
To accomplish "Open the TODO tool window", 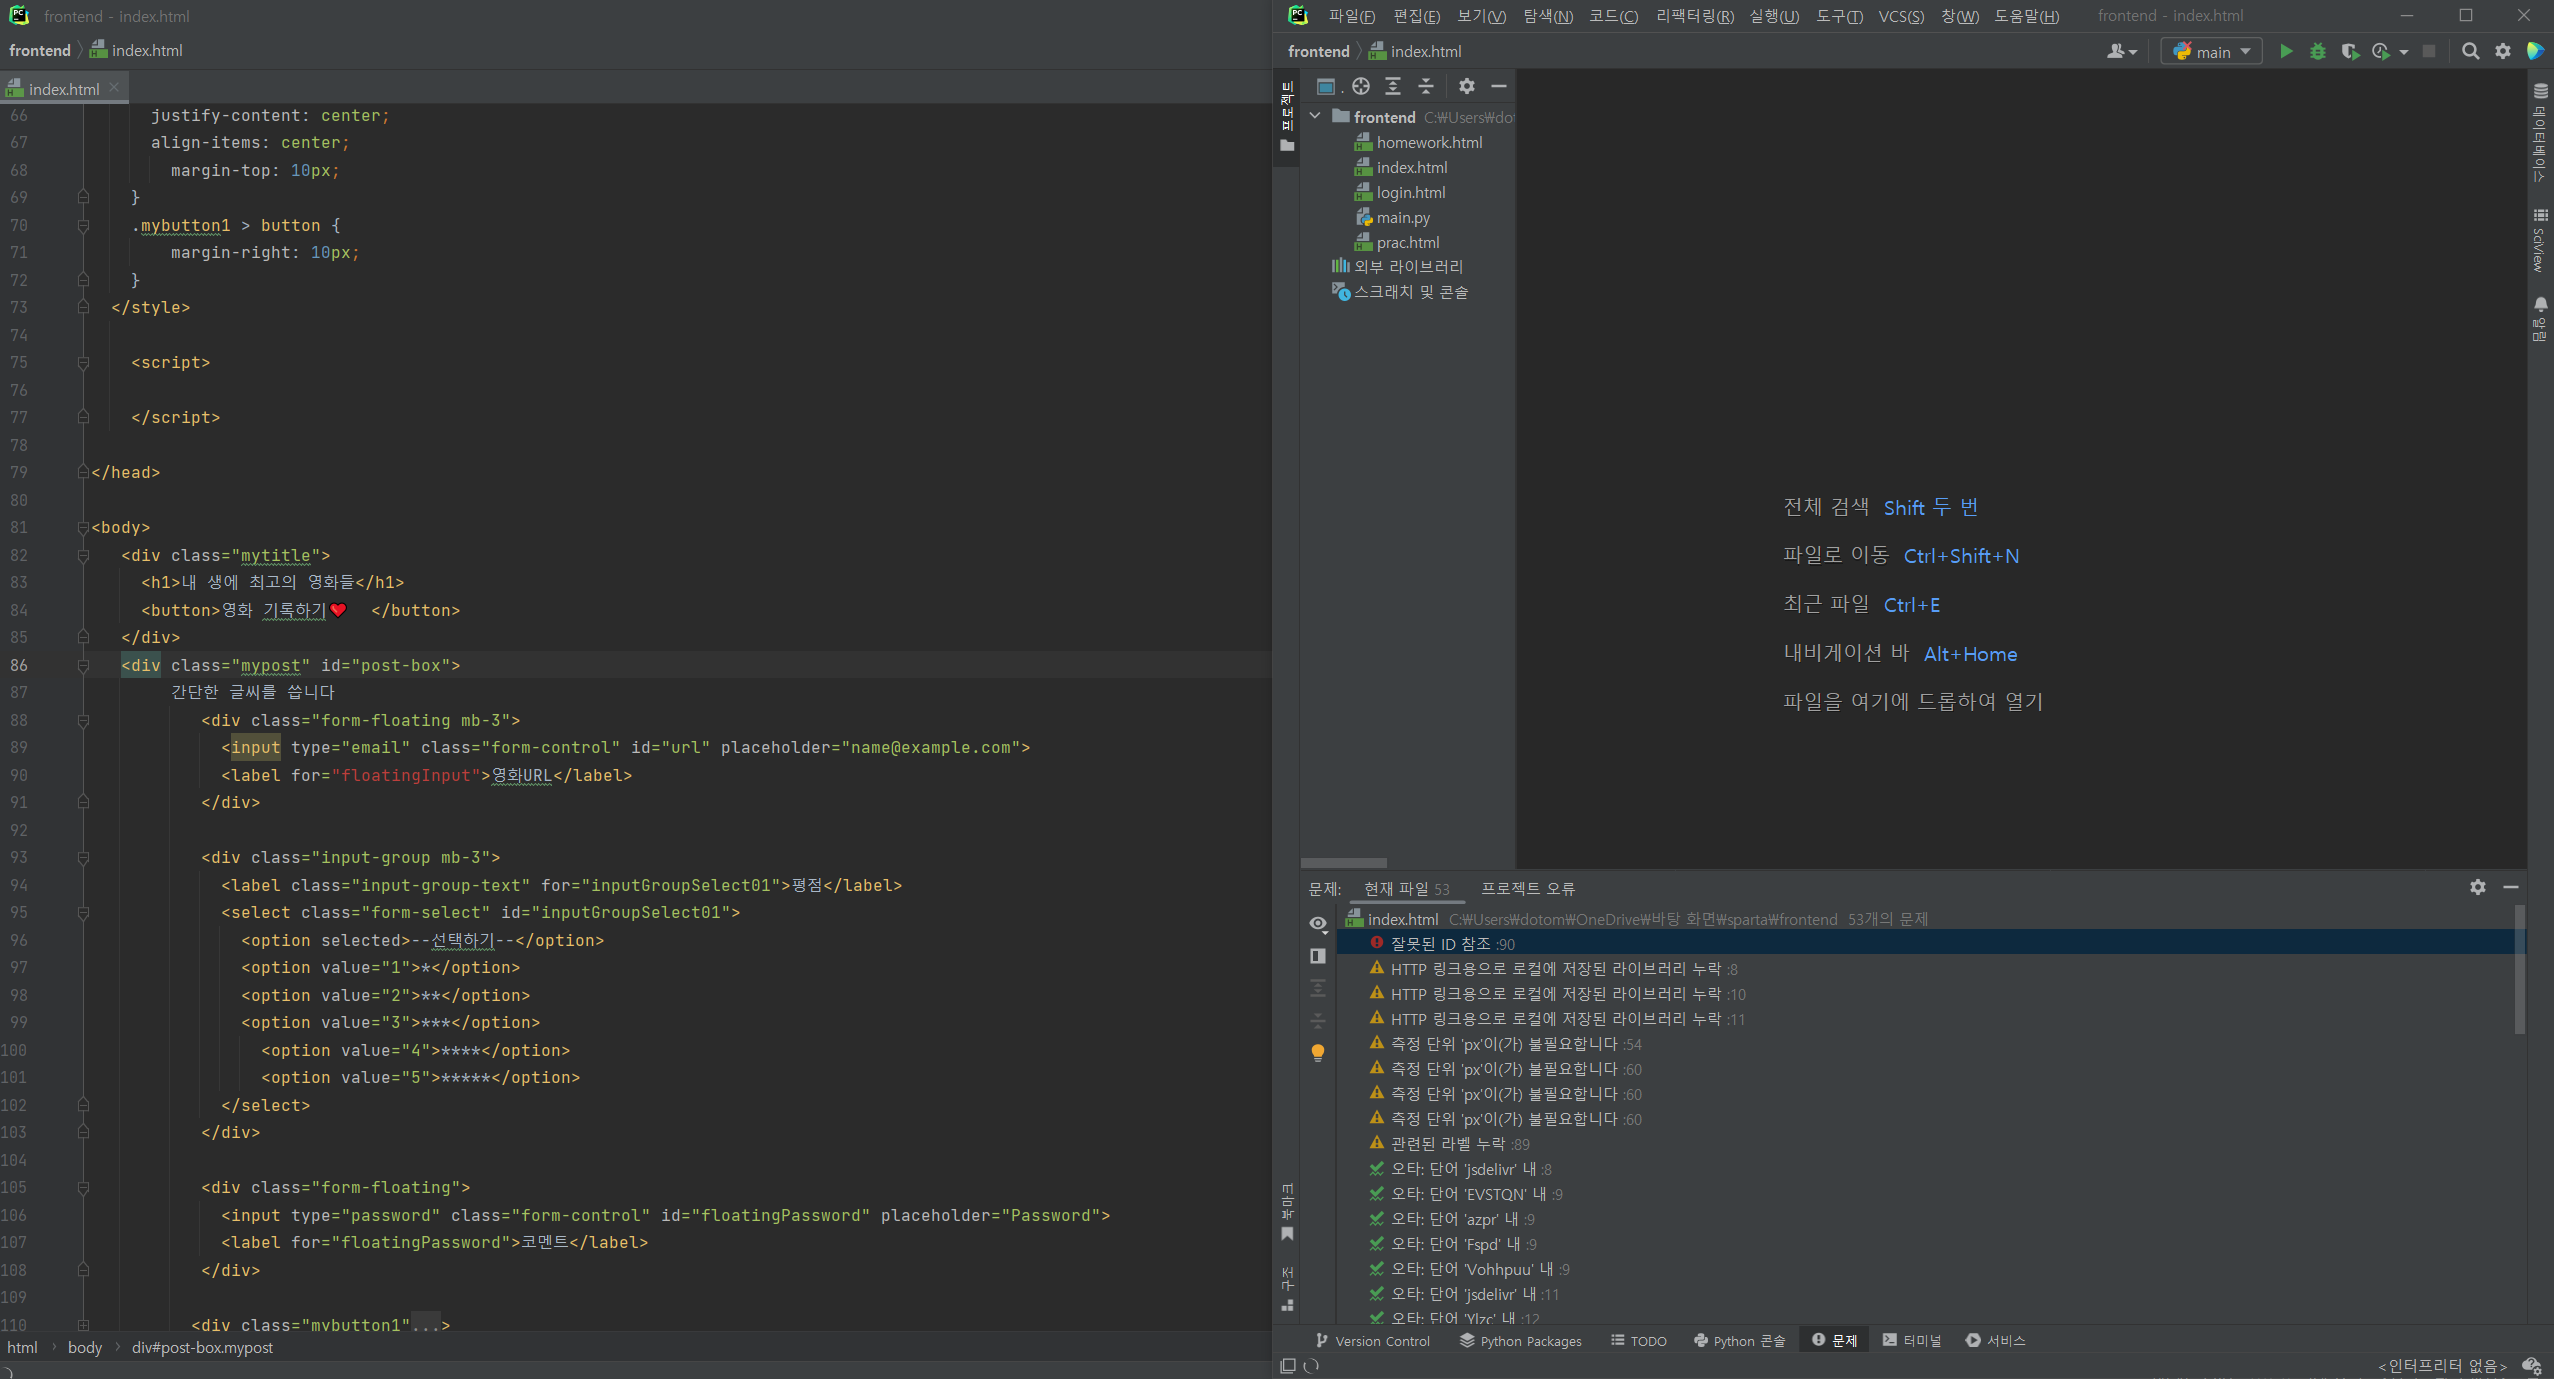I will 1638,1341.
